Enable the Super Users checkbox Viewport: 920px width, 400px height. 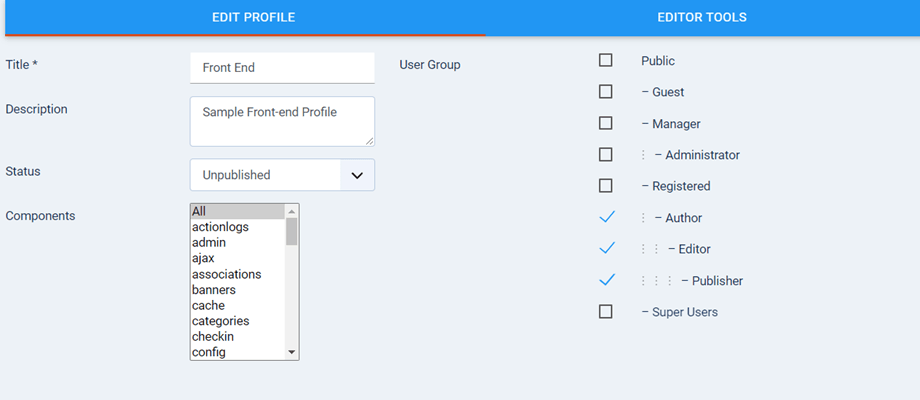click(x=606, y=311)
